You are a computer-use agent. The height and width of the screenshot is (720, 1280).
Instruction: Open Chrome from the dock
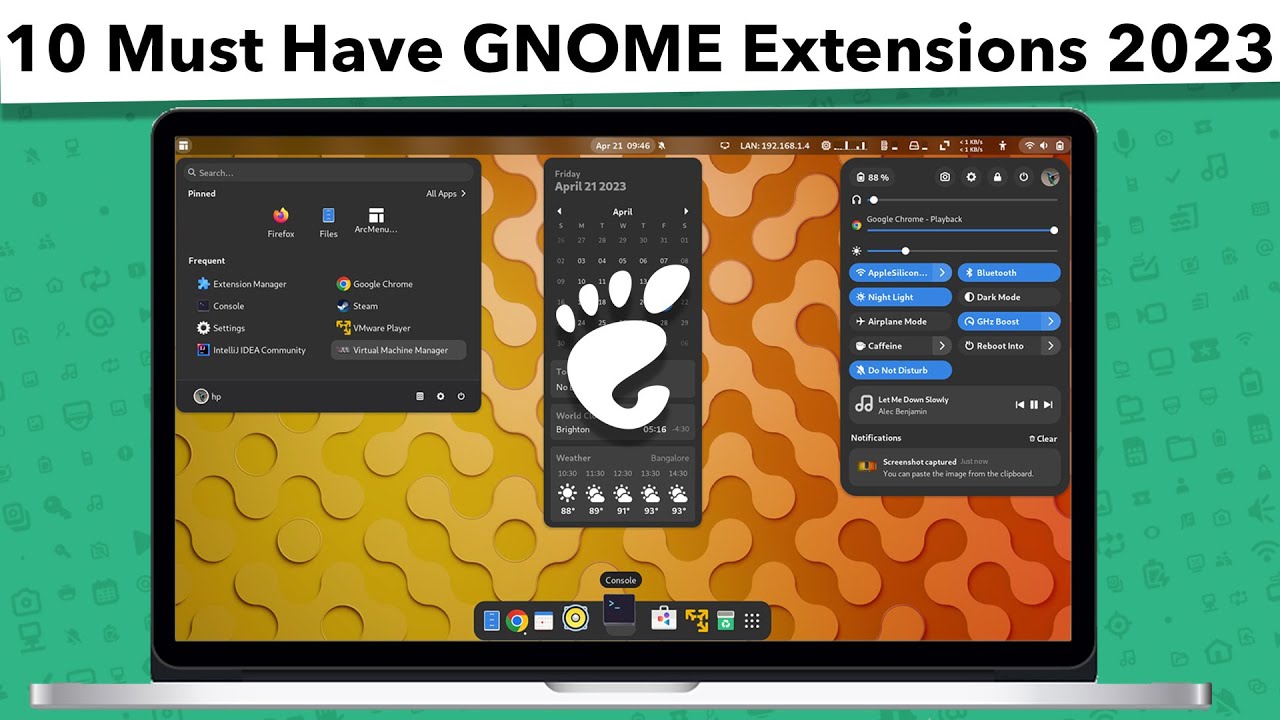point(517,621)
